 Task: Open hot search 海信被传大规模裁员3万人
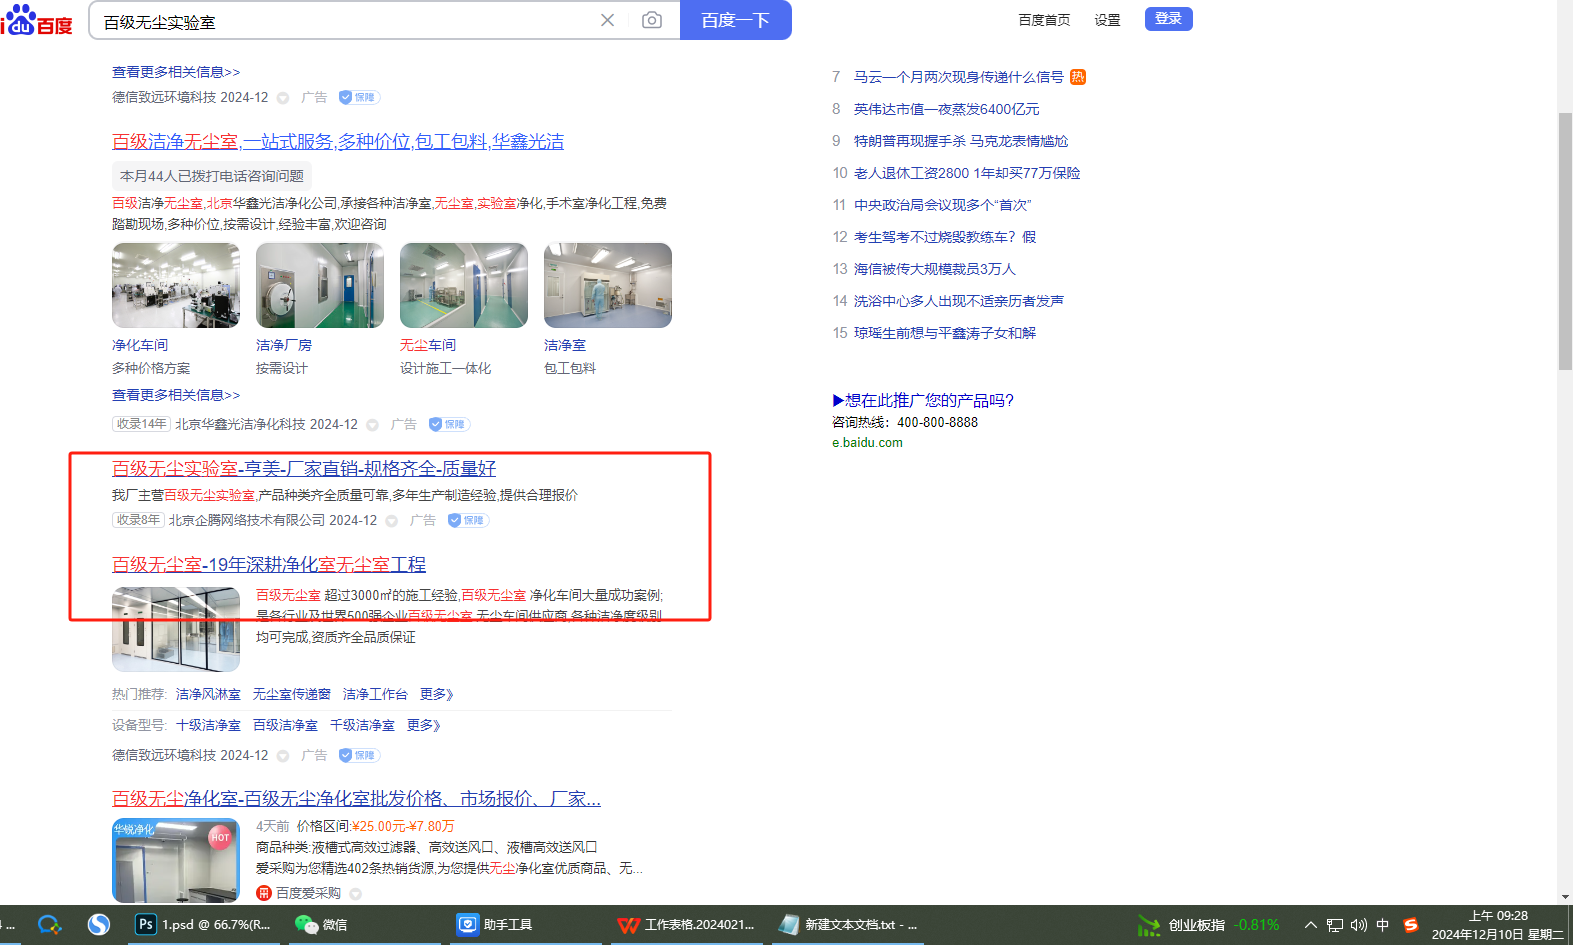tap(935, 269)
